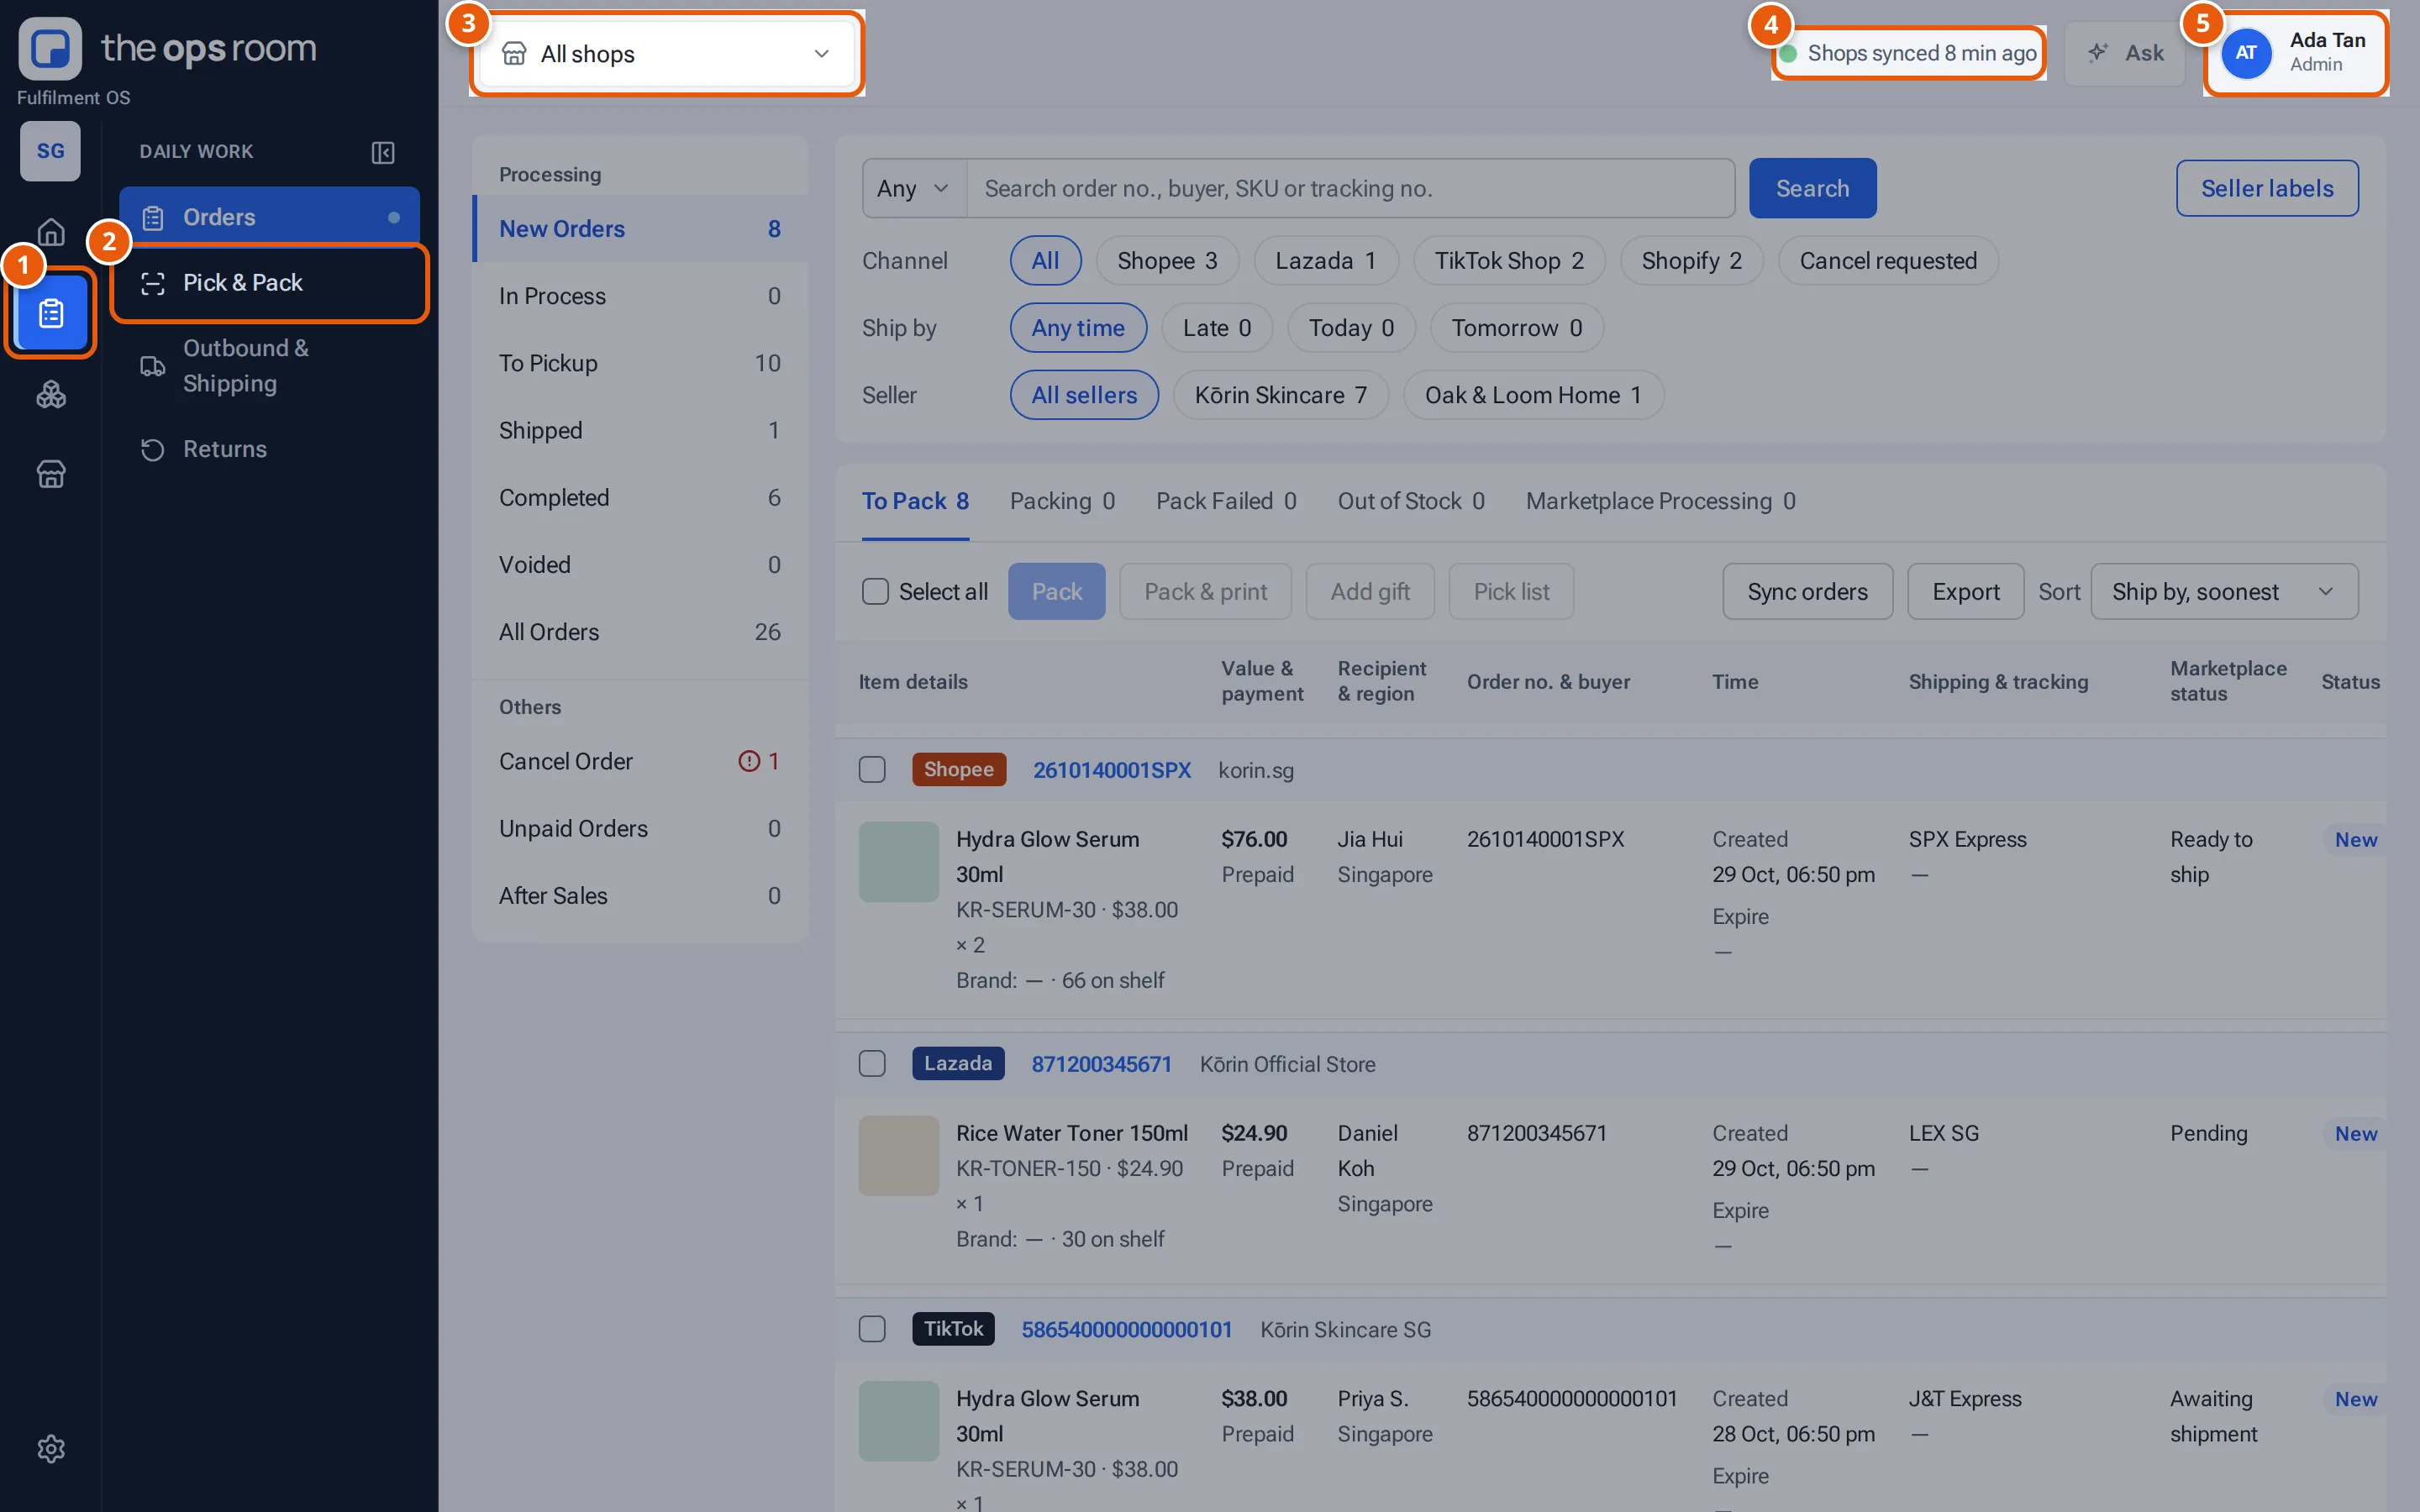The height and width of the screenshot is (1512, 2420).
Task: Select To Pickup in the Processing list
Action: (x=640, y=363)
